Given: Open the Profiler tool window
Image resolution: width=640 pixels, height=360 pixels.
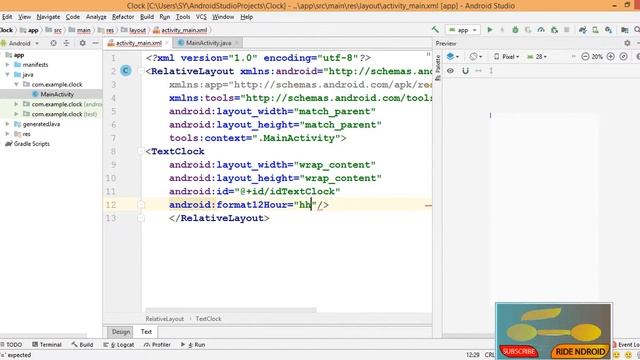Looking at the screenshot, I should coord(157,344).
